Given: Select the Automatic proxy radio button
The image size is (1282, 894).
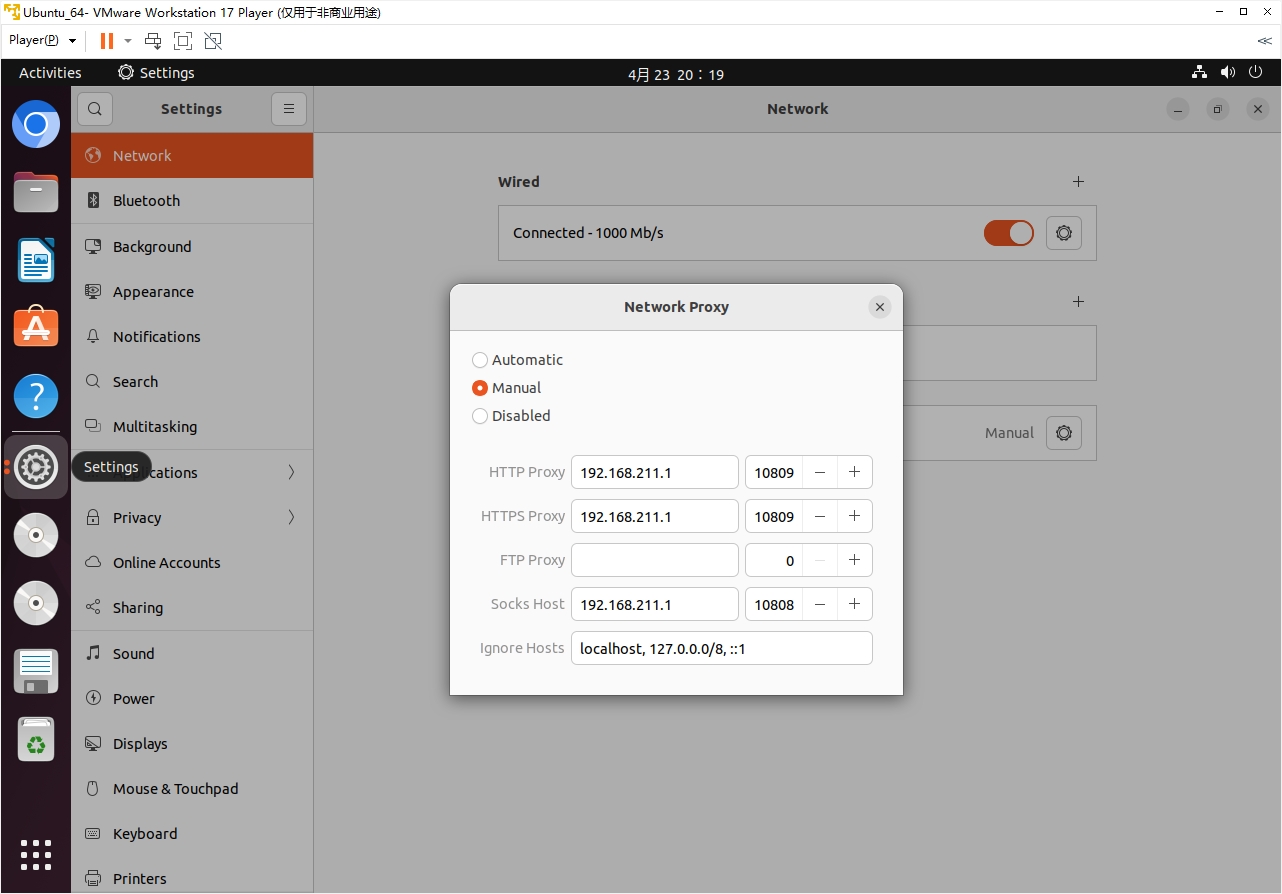Looking at the screenshot, I should click(480, 360).
